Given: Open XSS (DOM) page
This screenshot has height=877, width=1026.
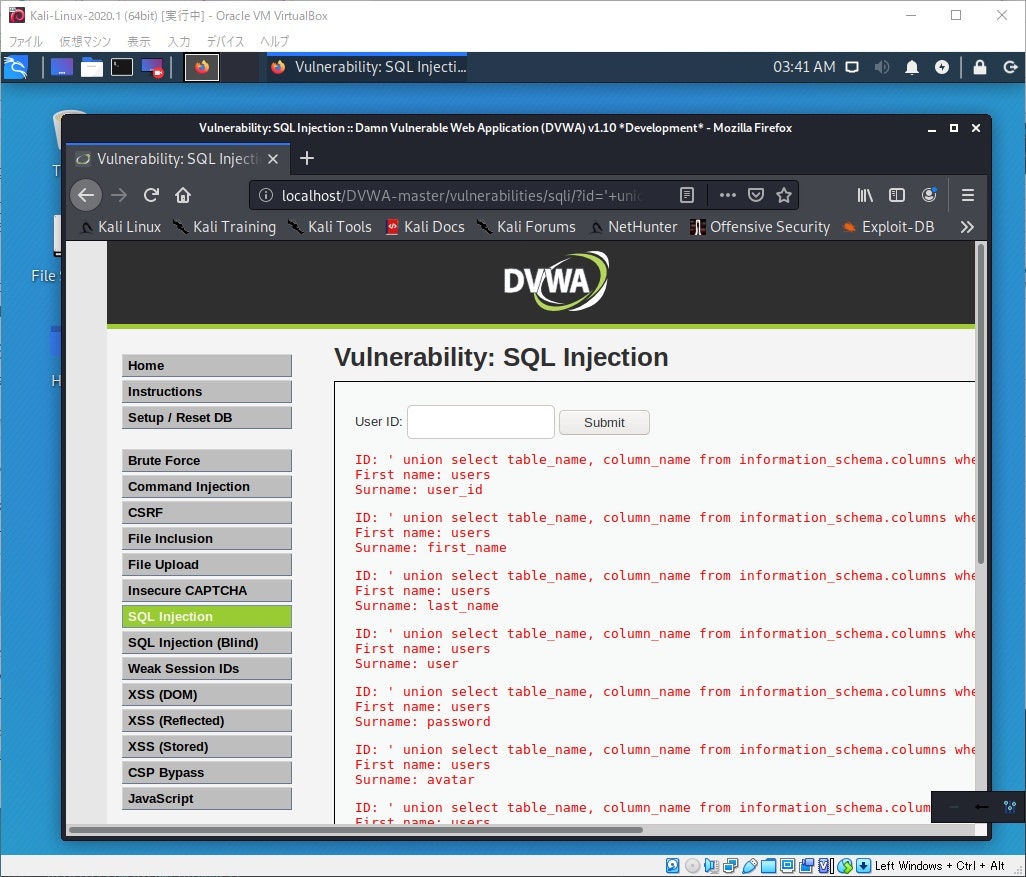Looking at the screenshot, I should (207, 695).
